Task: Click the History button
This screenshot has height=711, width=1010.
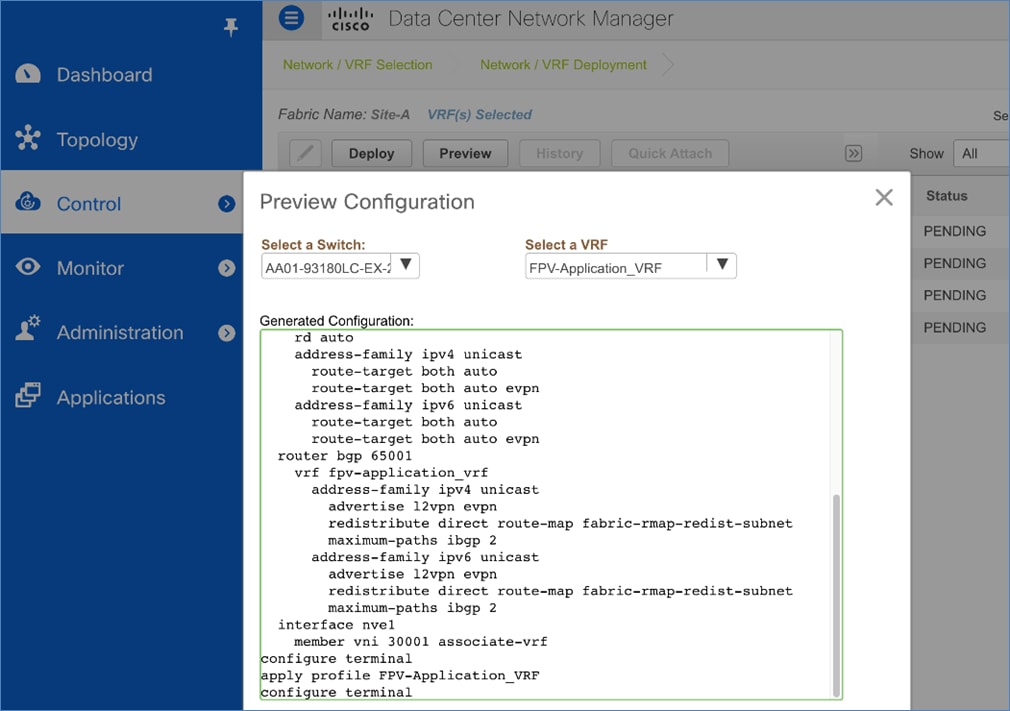Action: click(559, 153)
